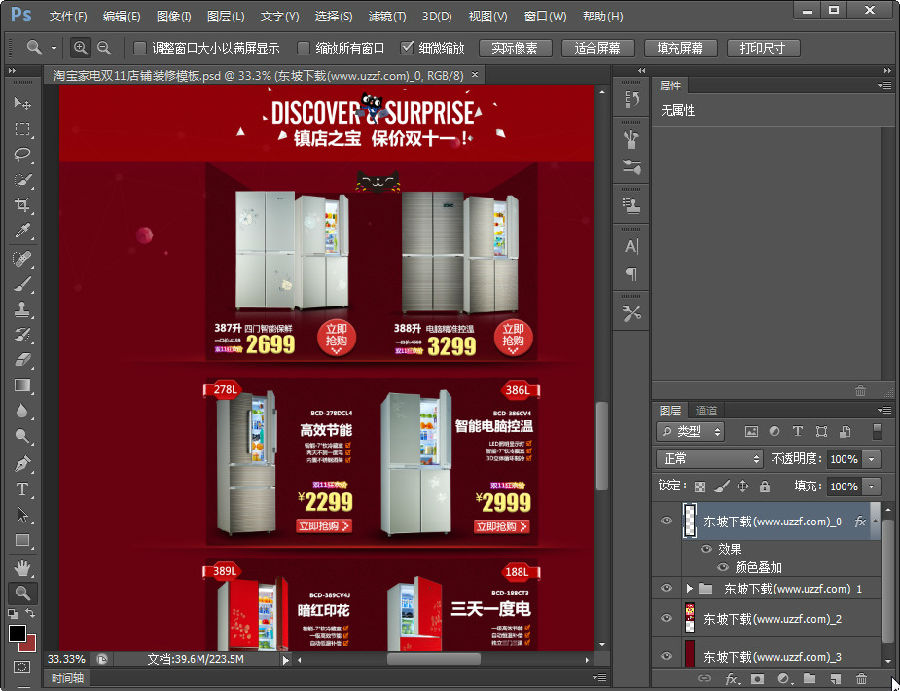Screen dimensions: 900x691
Task: Click the 适合屏幕 button
Action: [x=597, y=48]
